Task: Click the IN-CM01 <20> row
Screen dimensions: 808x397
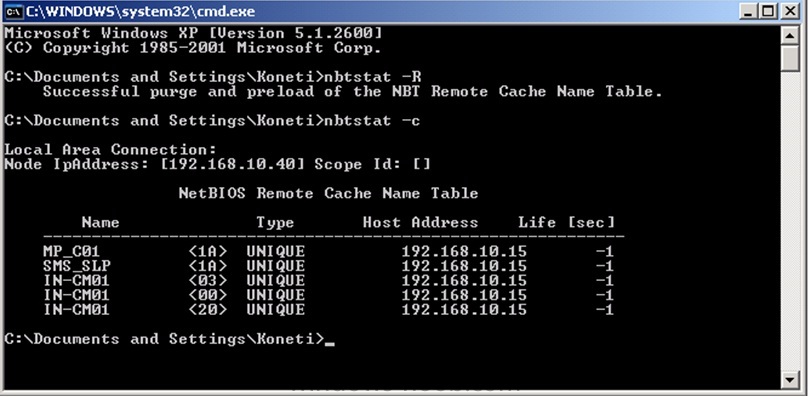Action: [x=328, y=310]
